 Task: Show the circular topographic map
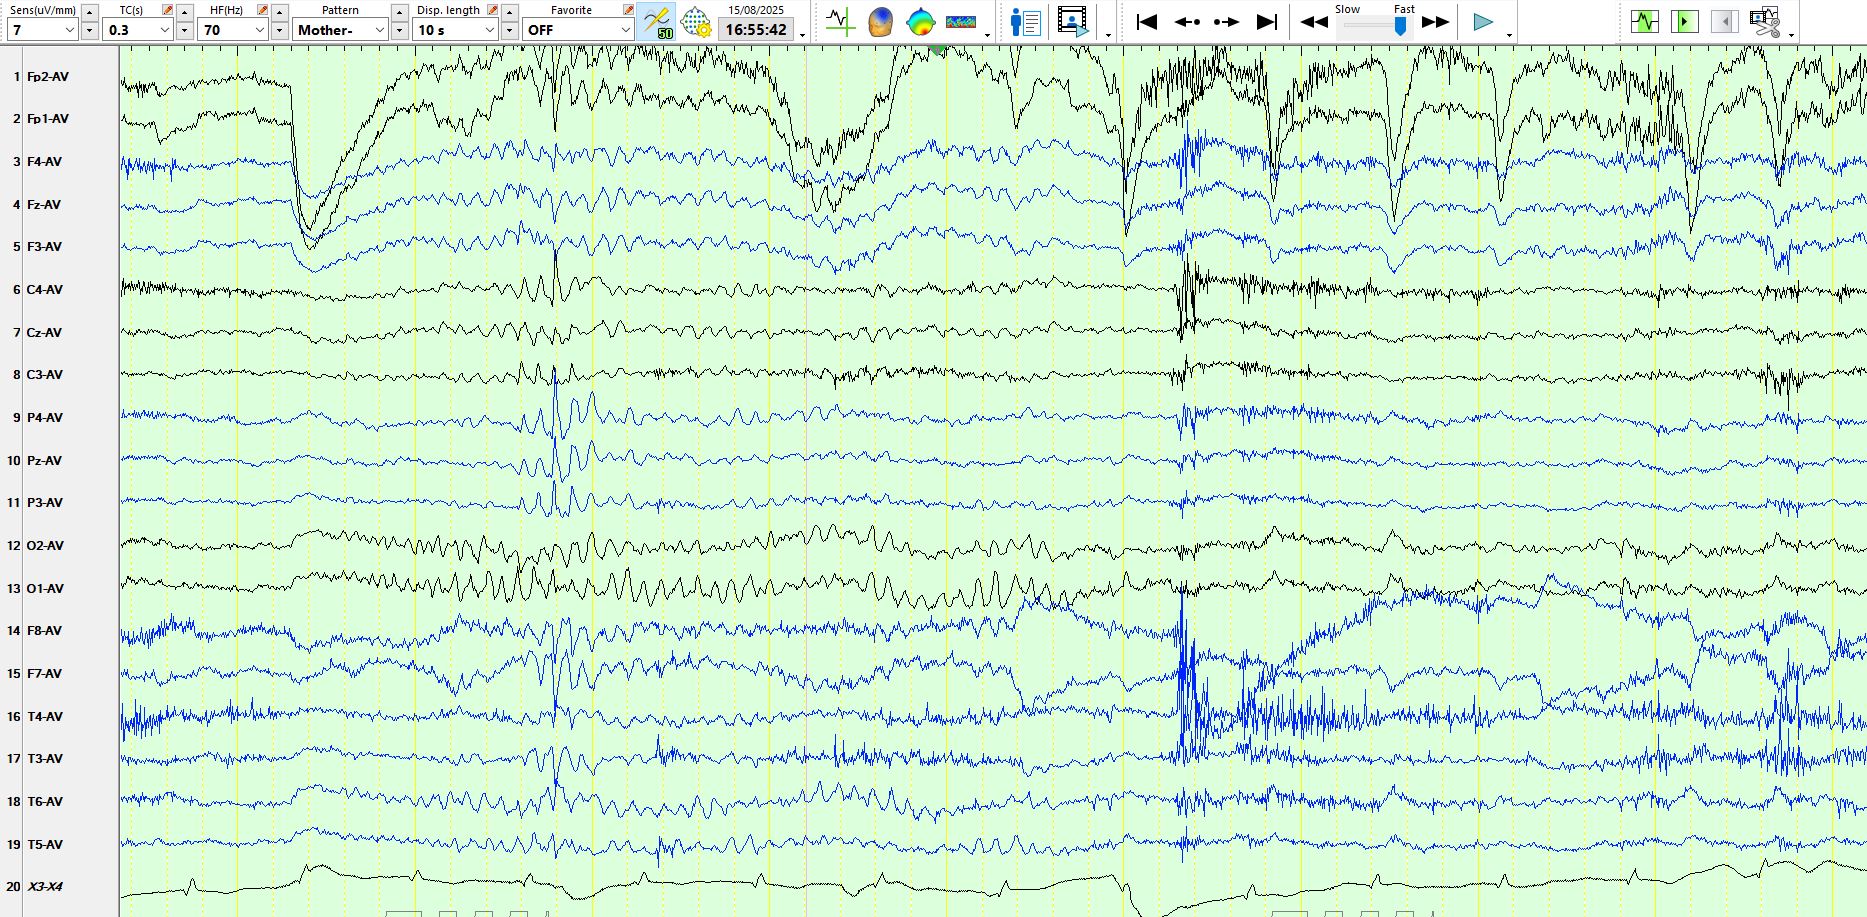(x=920, y=22)
